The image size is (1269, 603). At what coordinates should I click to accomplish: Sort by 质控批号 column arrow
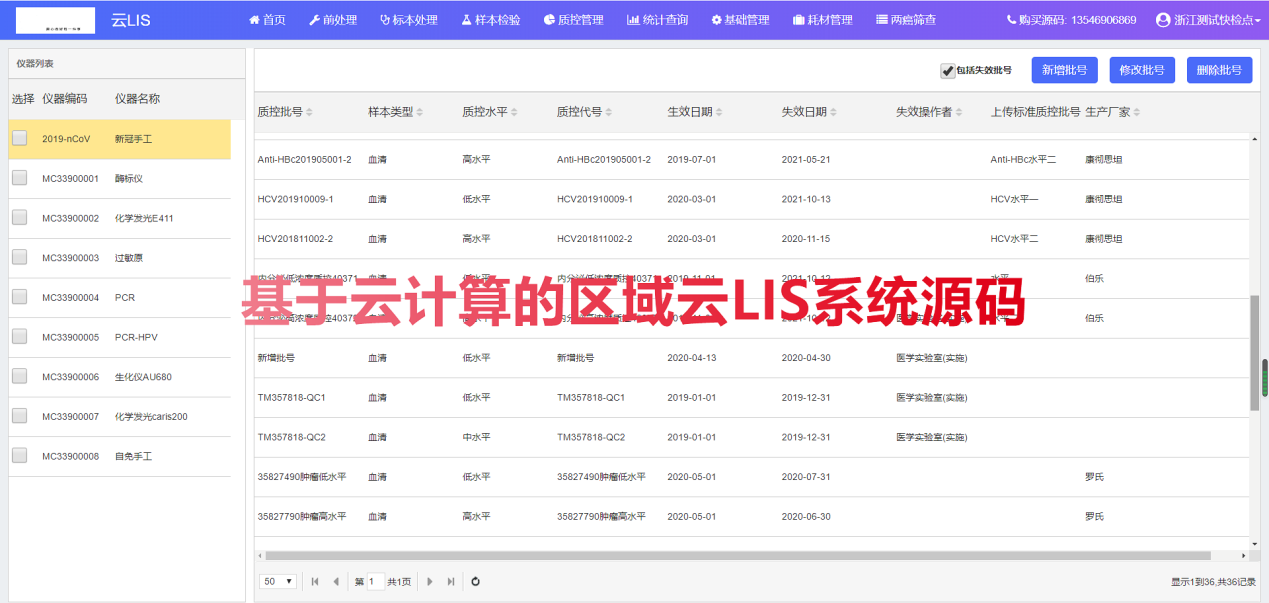tap(310, 112)
